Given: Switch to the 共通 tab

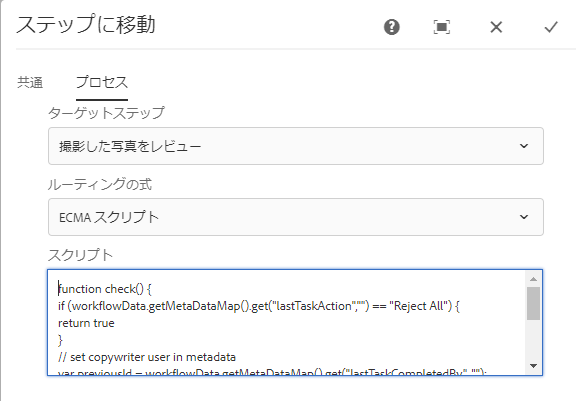Looking at the screenshot, I should (30, 82).
